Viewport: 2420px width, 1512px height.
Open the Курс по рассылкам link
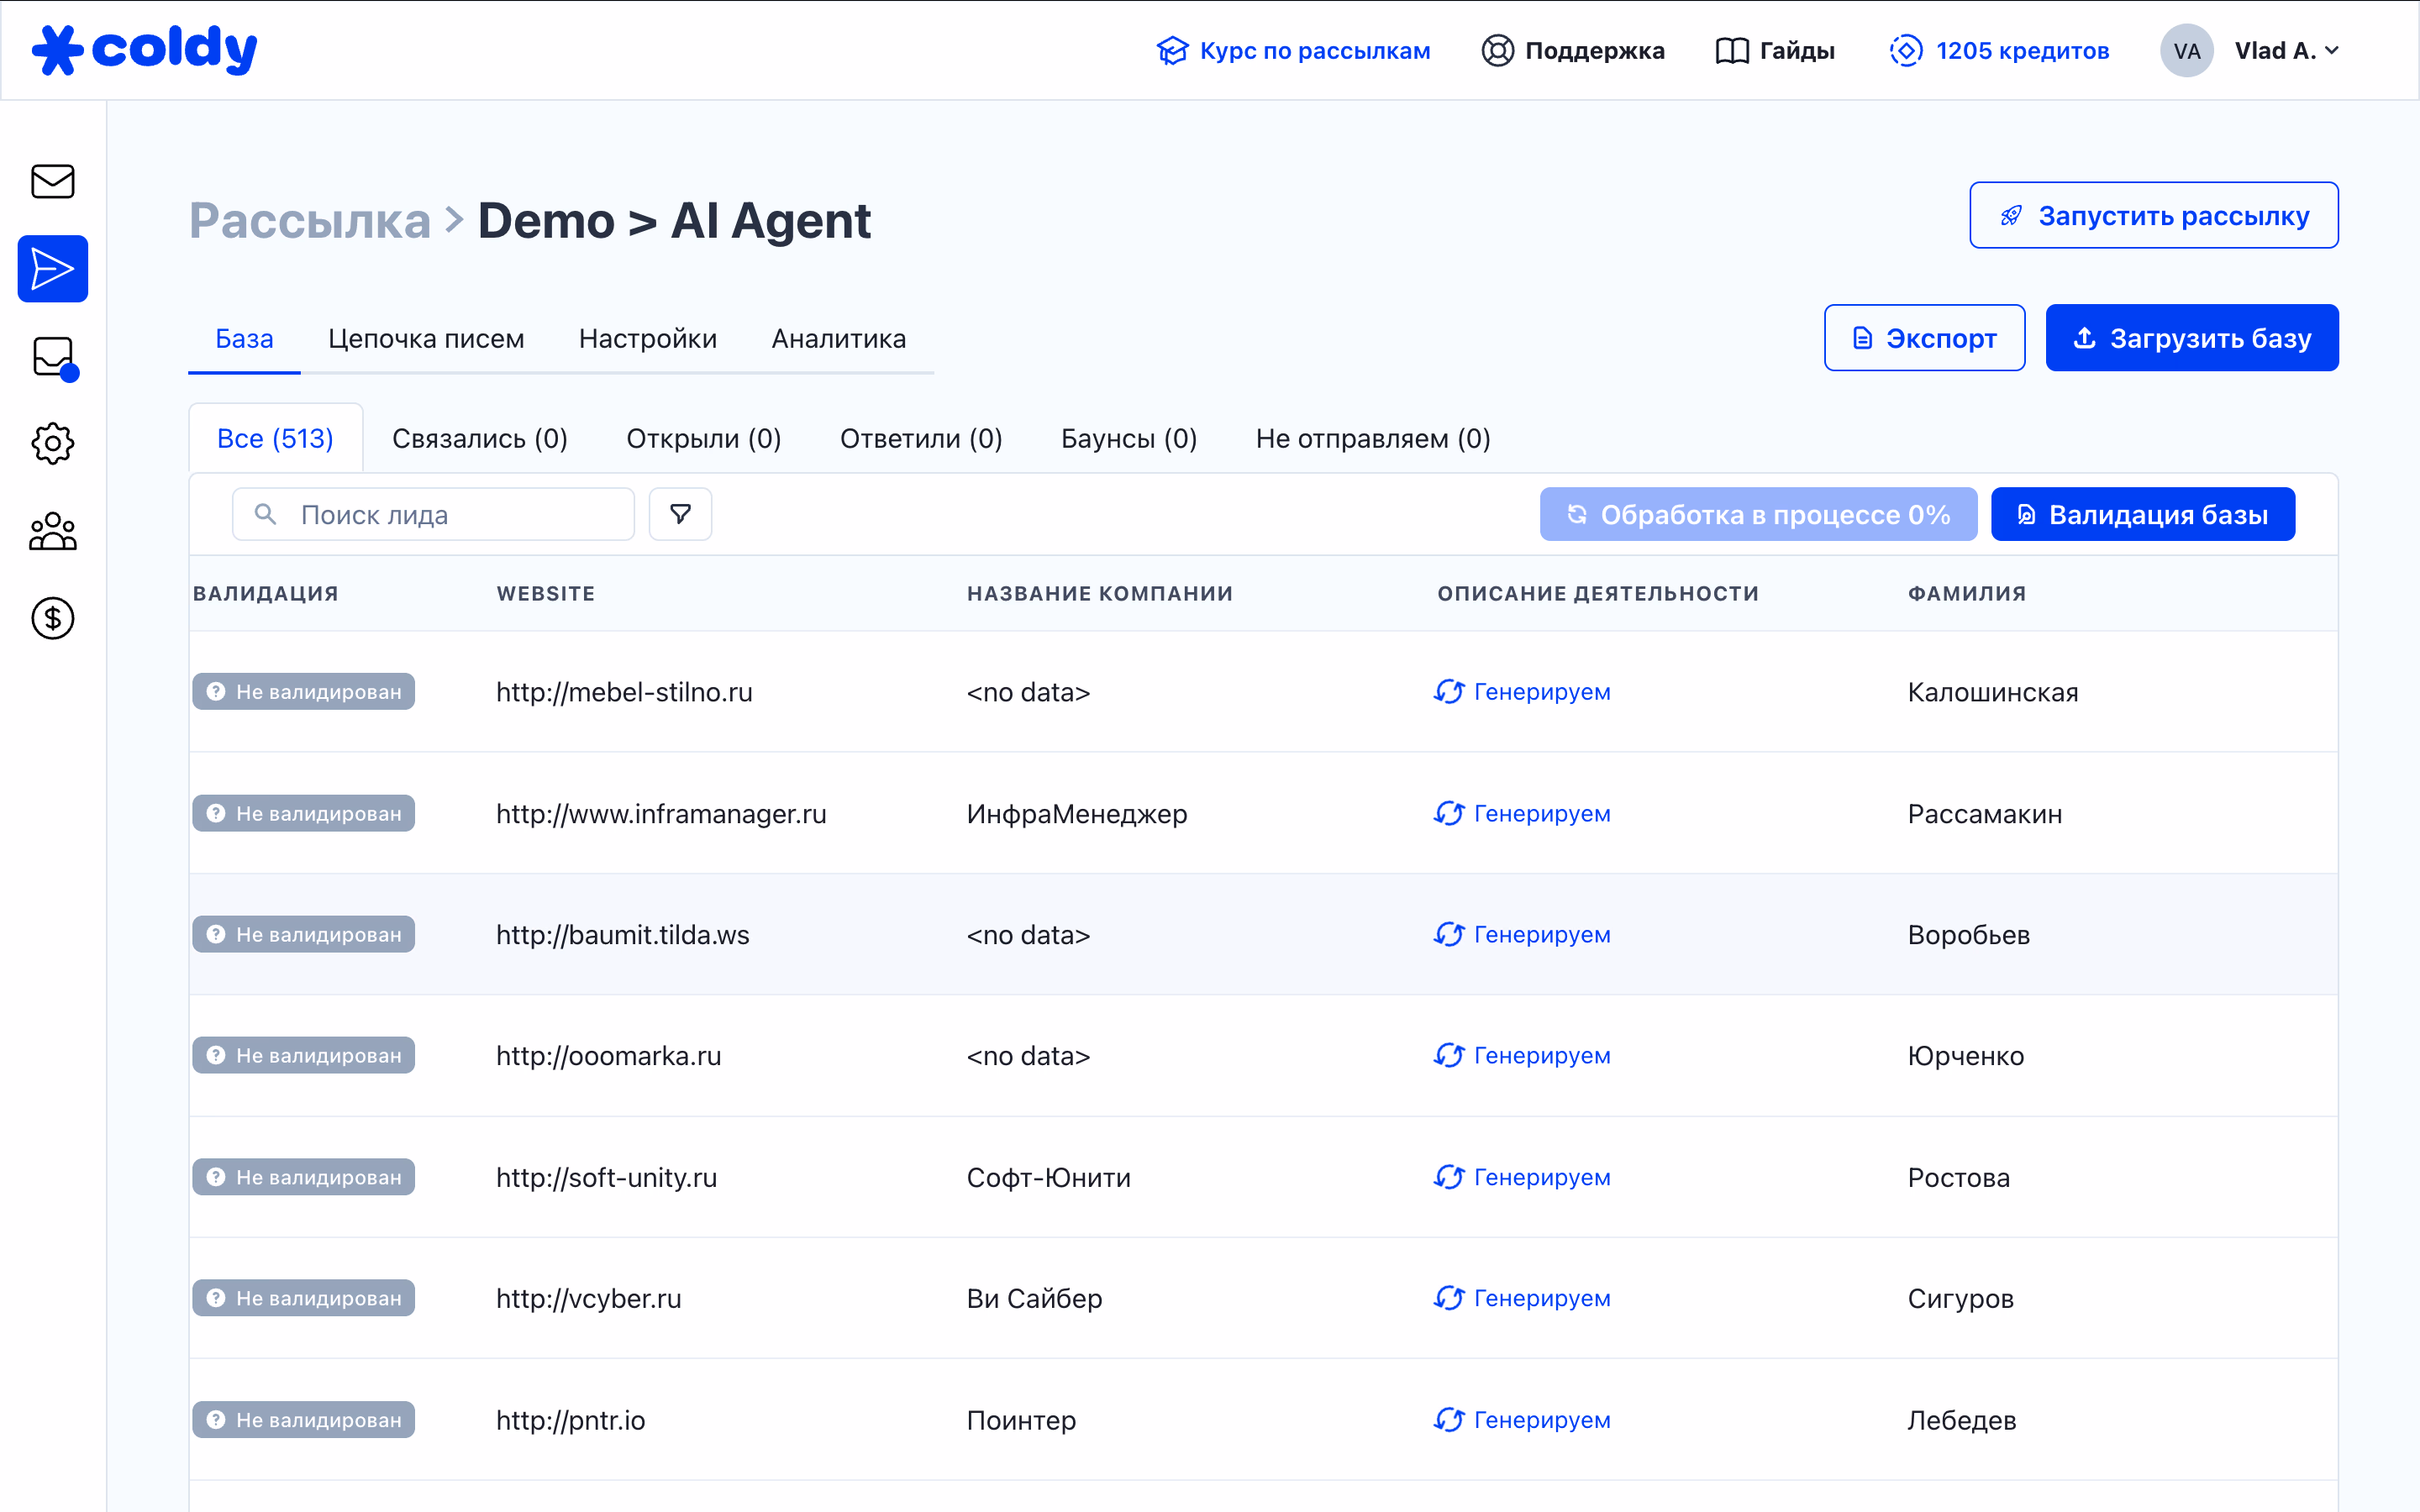pos(1293,51)
